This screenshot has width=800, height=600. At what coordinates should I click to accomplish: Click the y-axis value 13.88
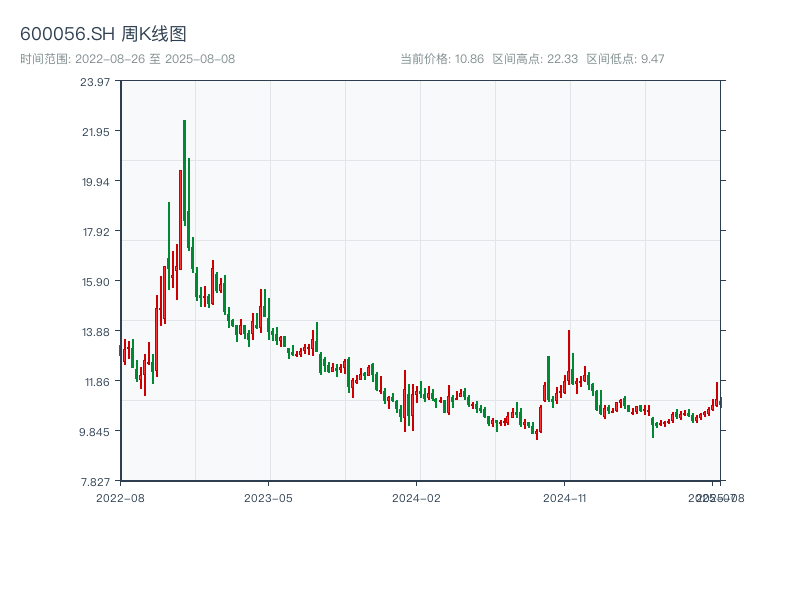(96, 332)
